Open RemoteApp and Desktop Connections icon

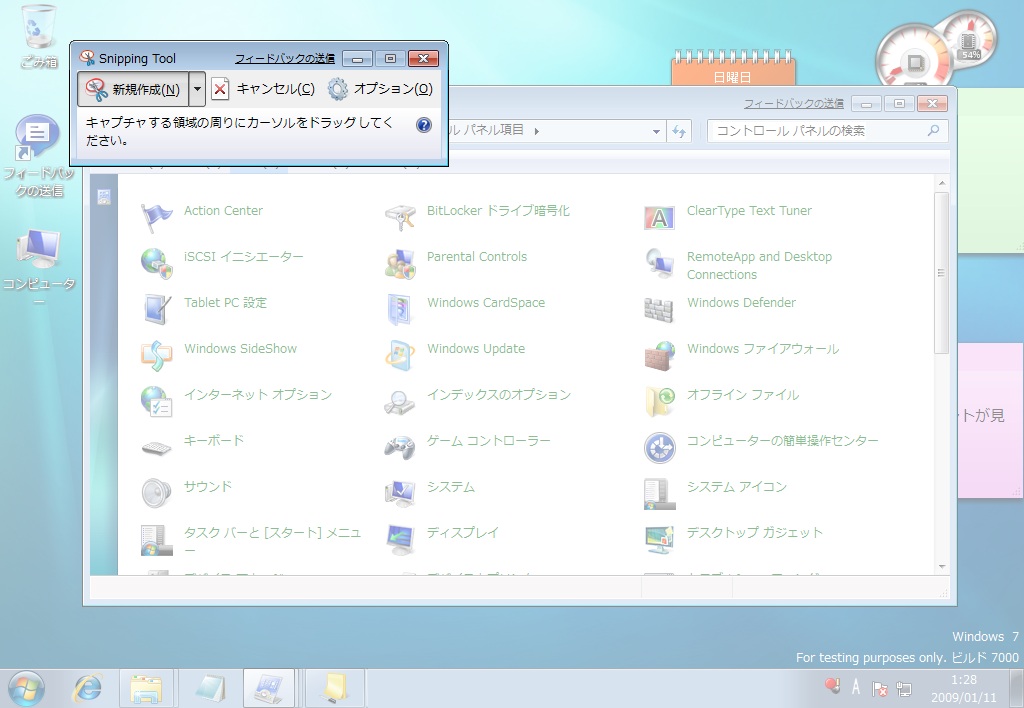(659, 263)
